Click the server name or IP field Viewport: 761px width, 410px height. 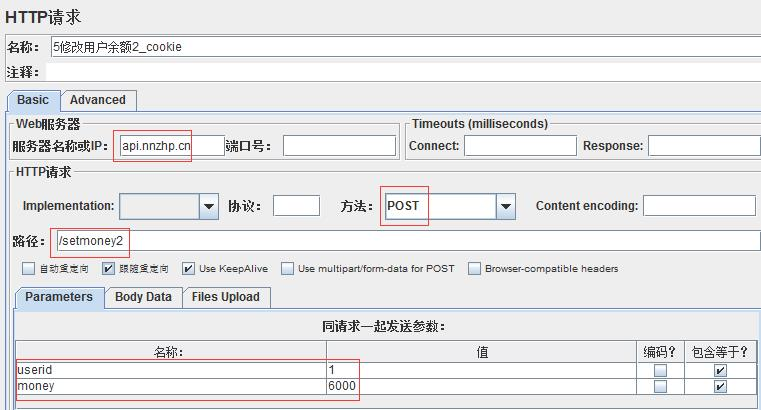tap(172, 146)
